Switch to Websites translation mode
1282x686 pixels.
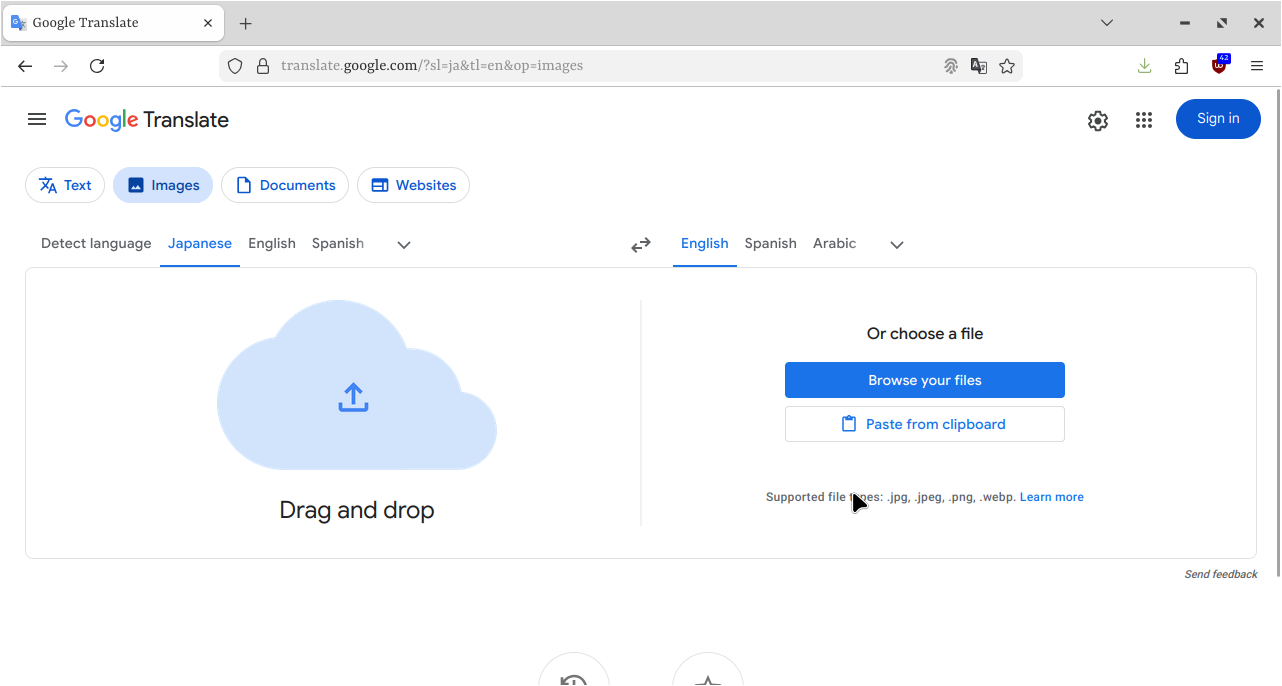[x=413, y=185]
